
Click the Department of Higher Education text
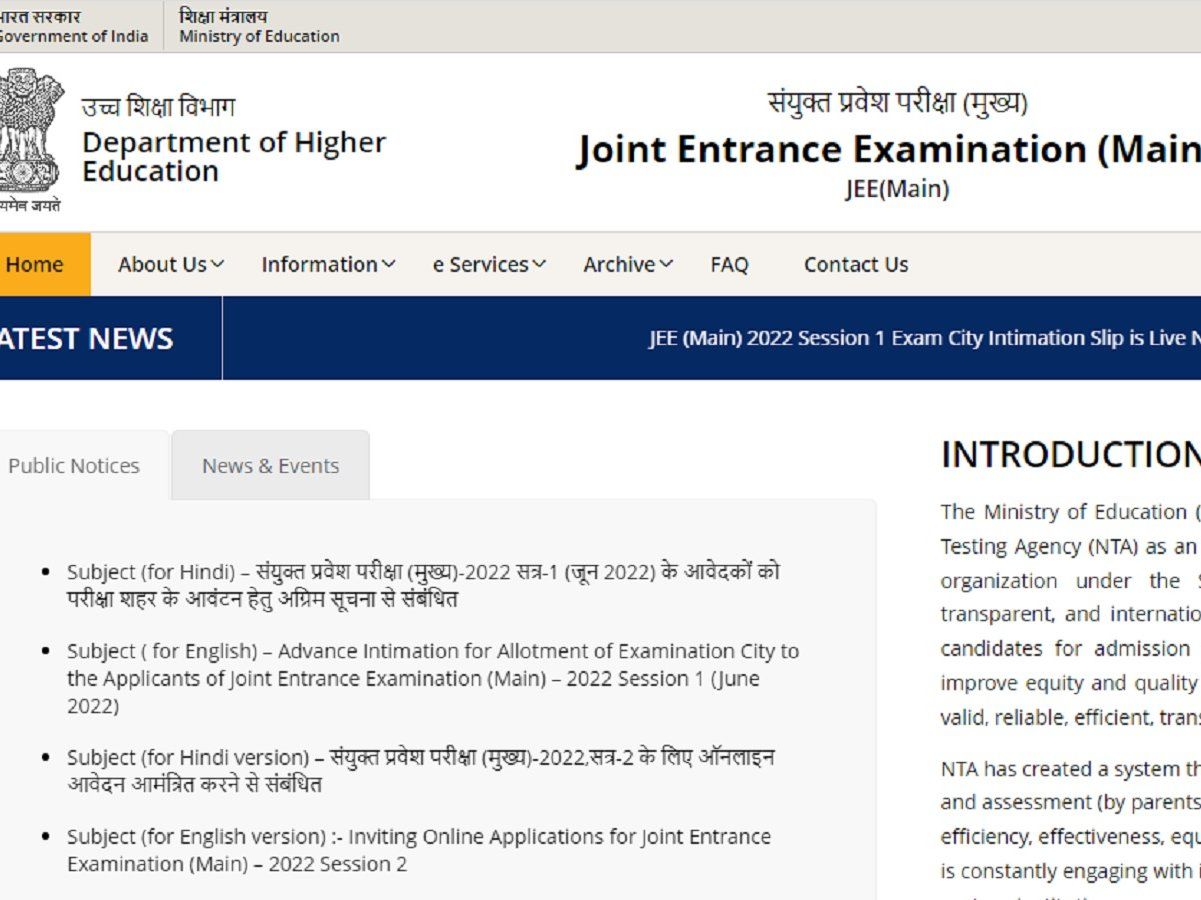[235, 155]
